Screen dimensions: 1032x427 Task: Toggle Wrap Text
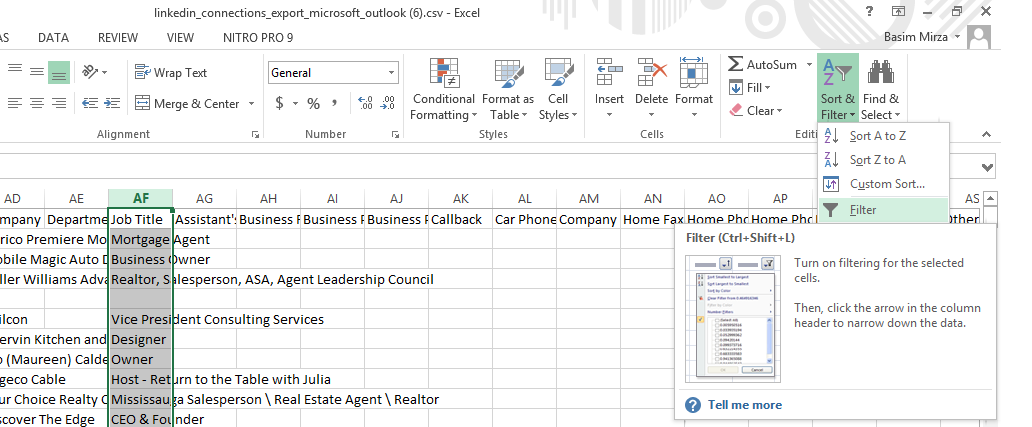pyautogui.click(x=170, y=72)
